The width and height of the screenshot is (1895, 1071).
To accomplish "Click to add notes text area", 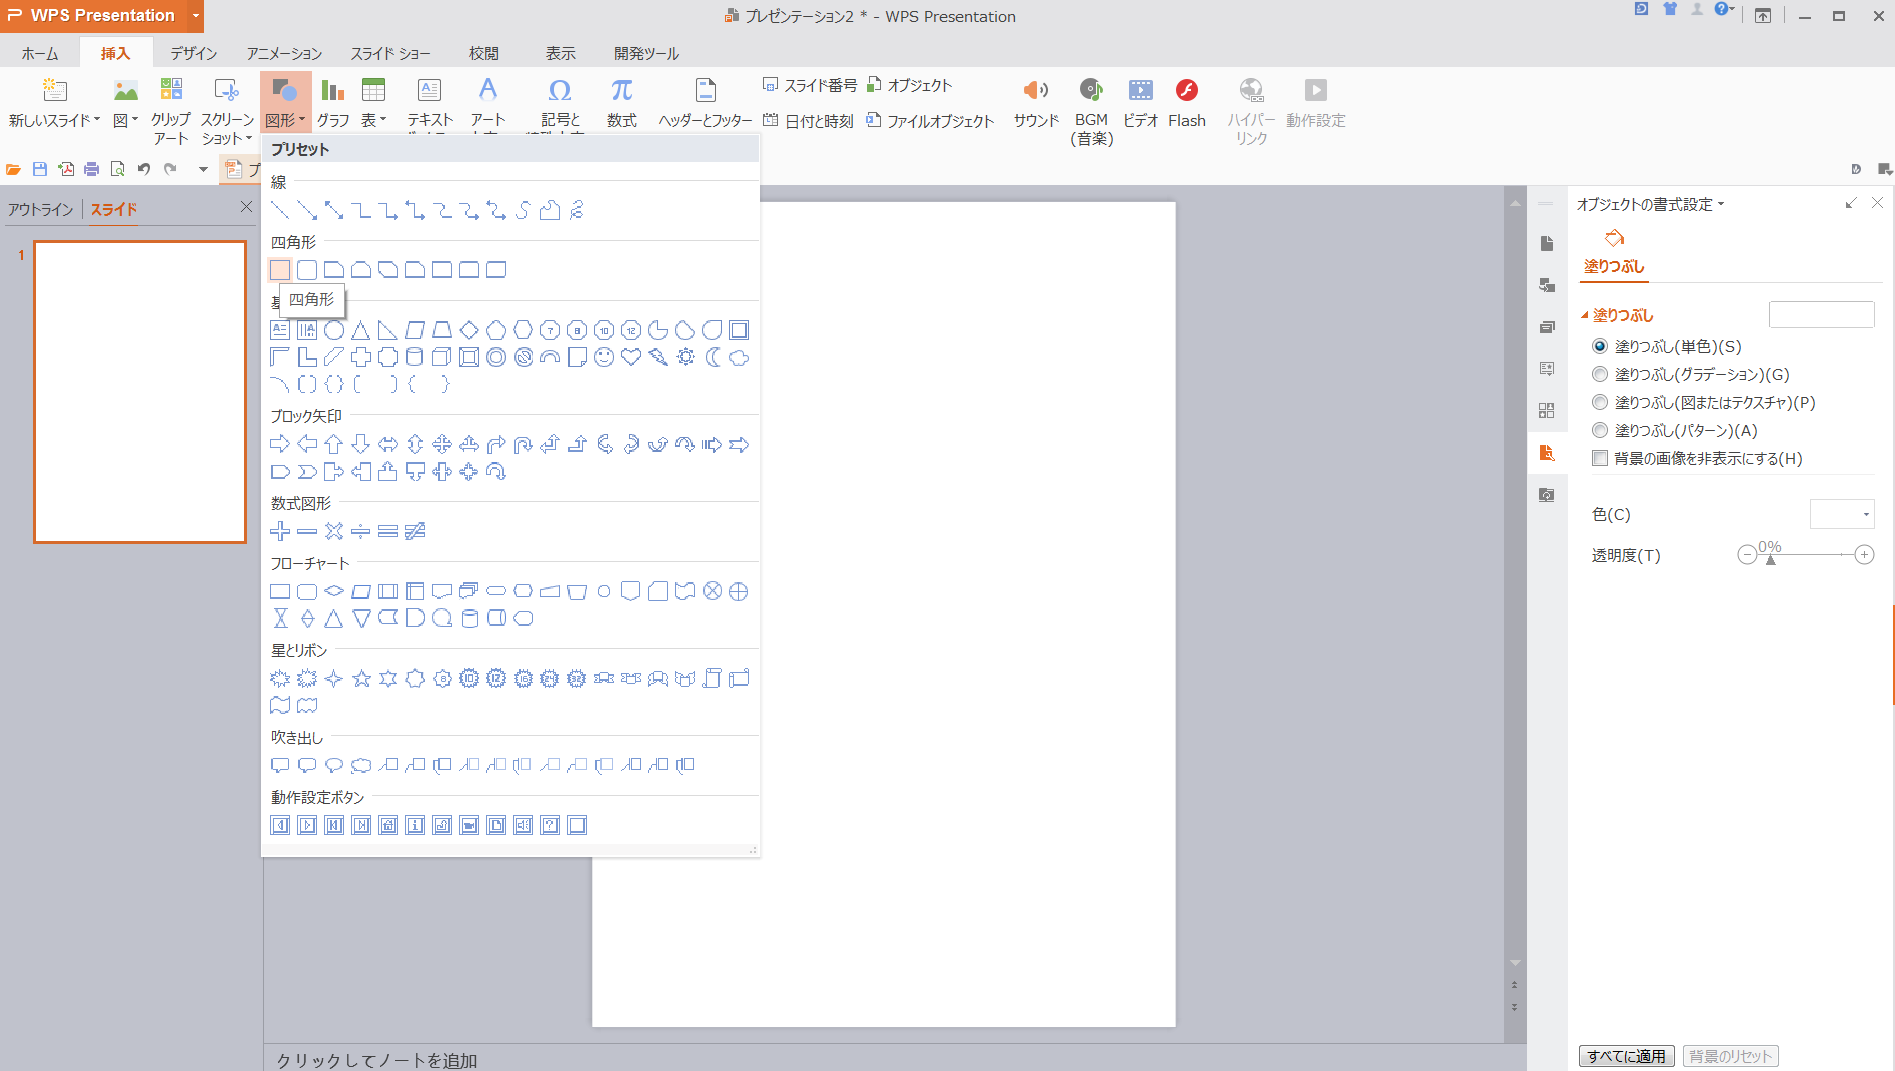I will click(x=376, y=1060).
